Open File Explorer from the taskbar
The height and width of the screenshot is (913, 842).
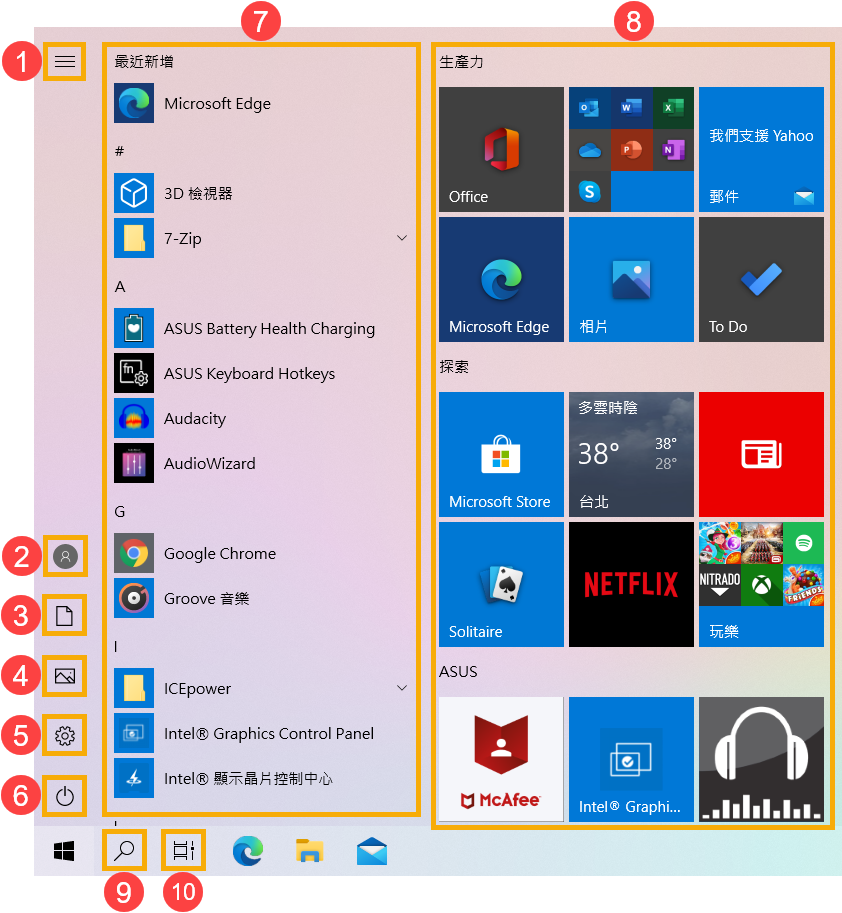pos(310,851)
